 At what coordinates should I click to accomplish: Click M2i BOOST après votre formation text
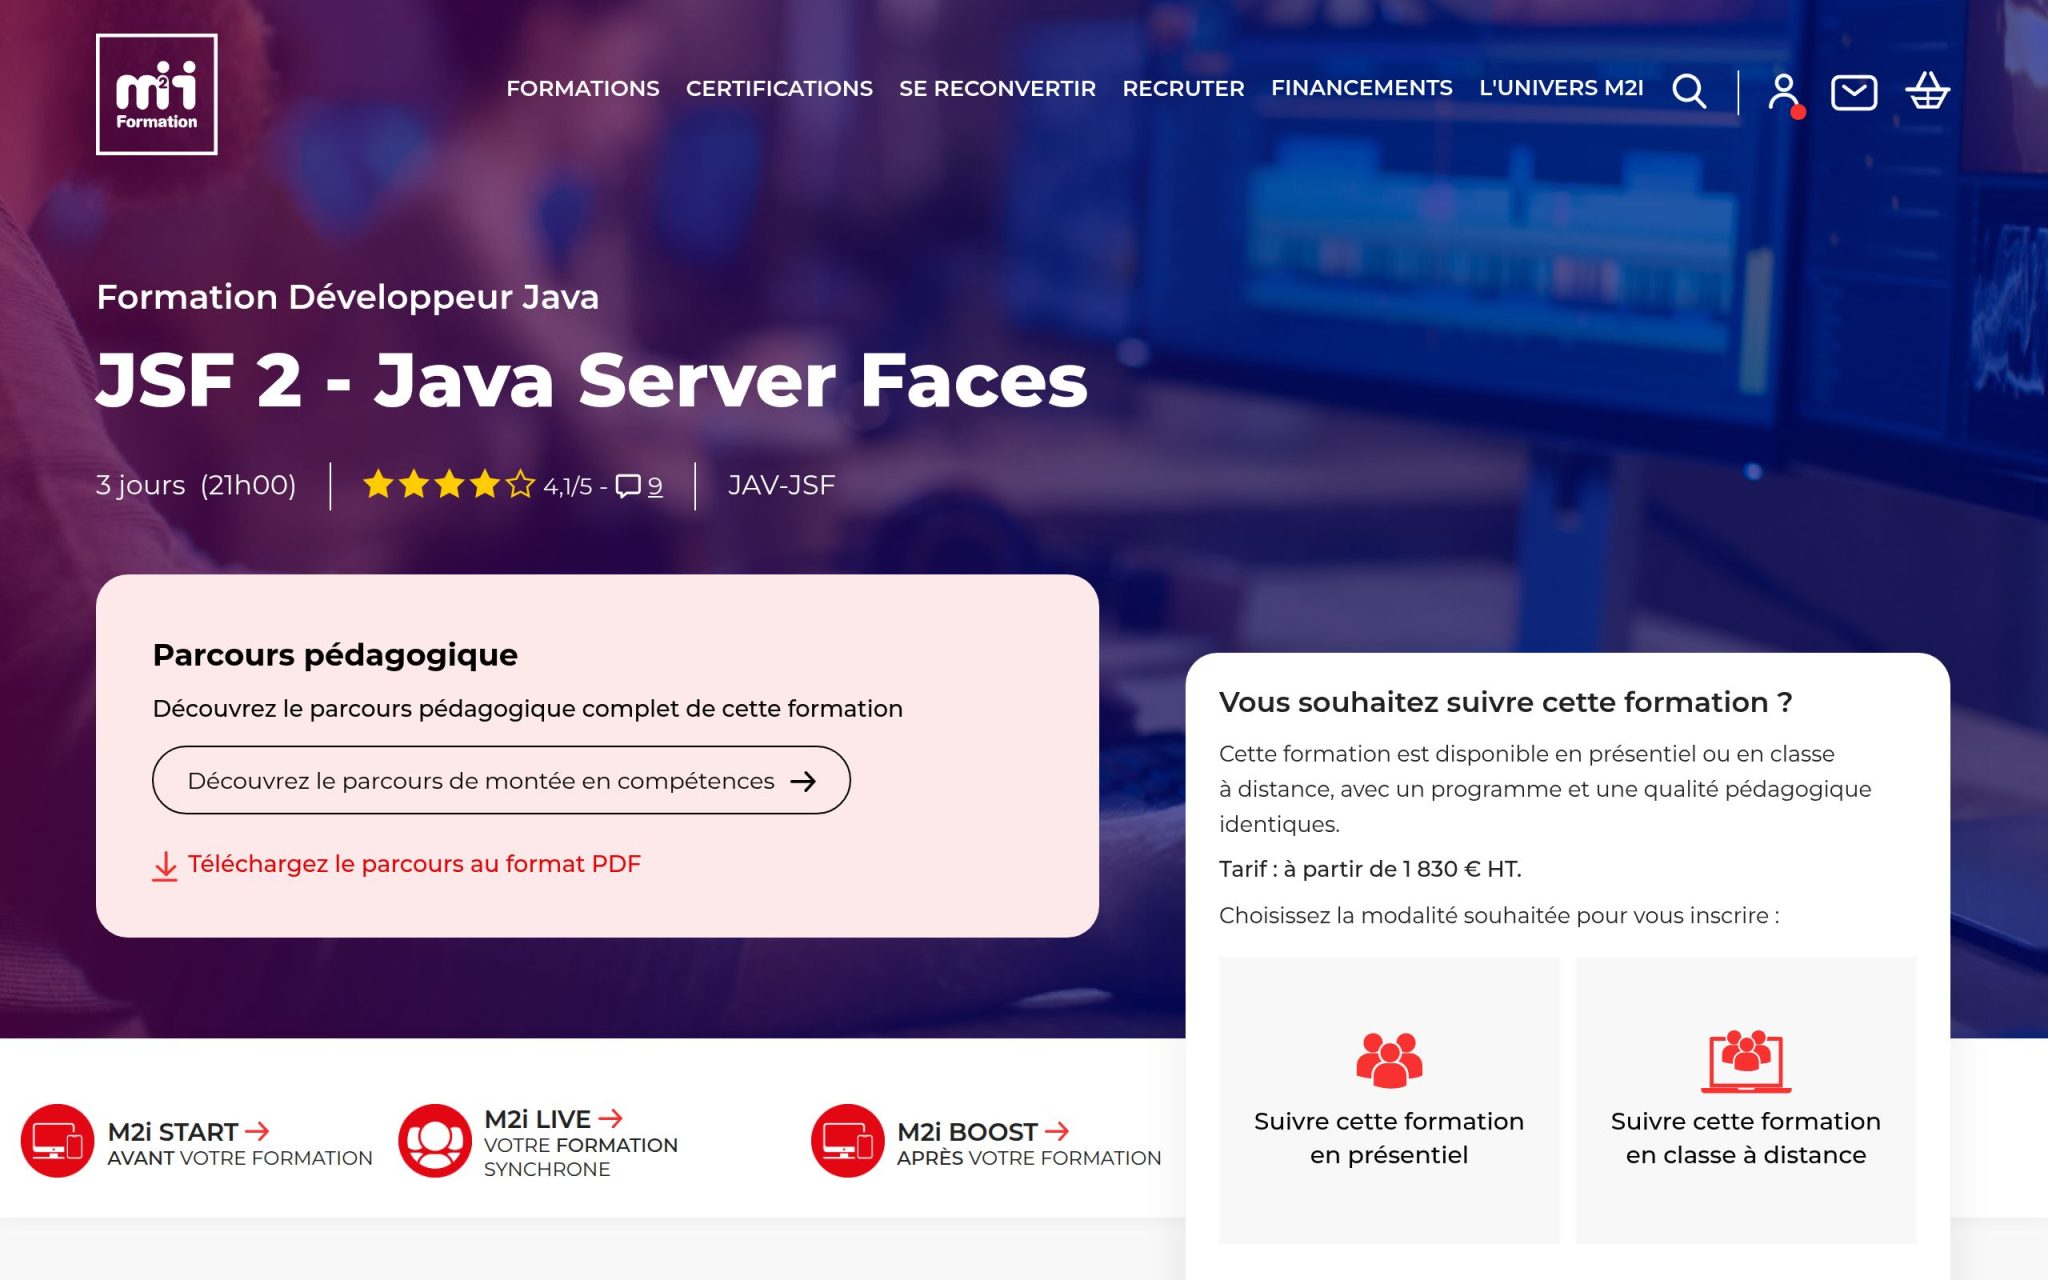pyautogui.click(x=1029, y=1144)
